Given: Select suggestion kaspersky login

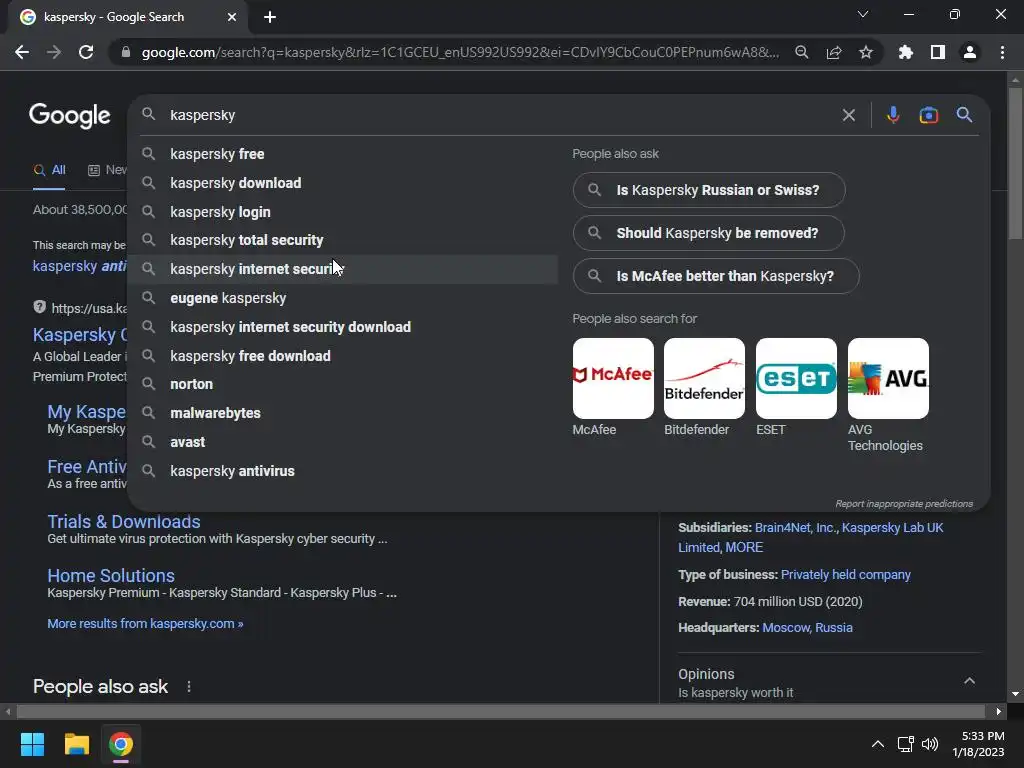Looking at the screenshot, I should (343, 212).
